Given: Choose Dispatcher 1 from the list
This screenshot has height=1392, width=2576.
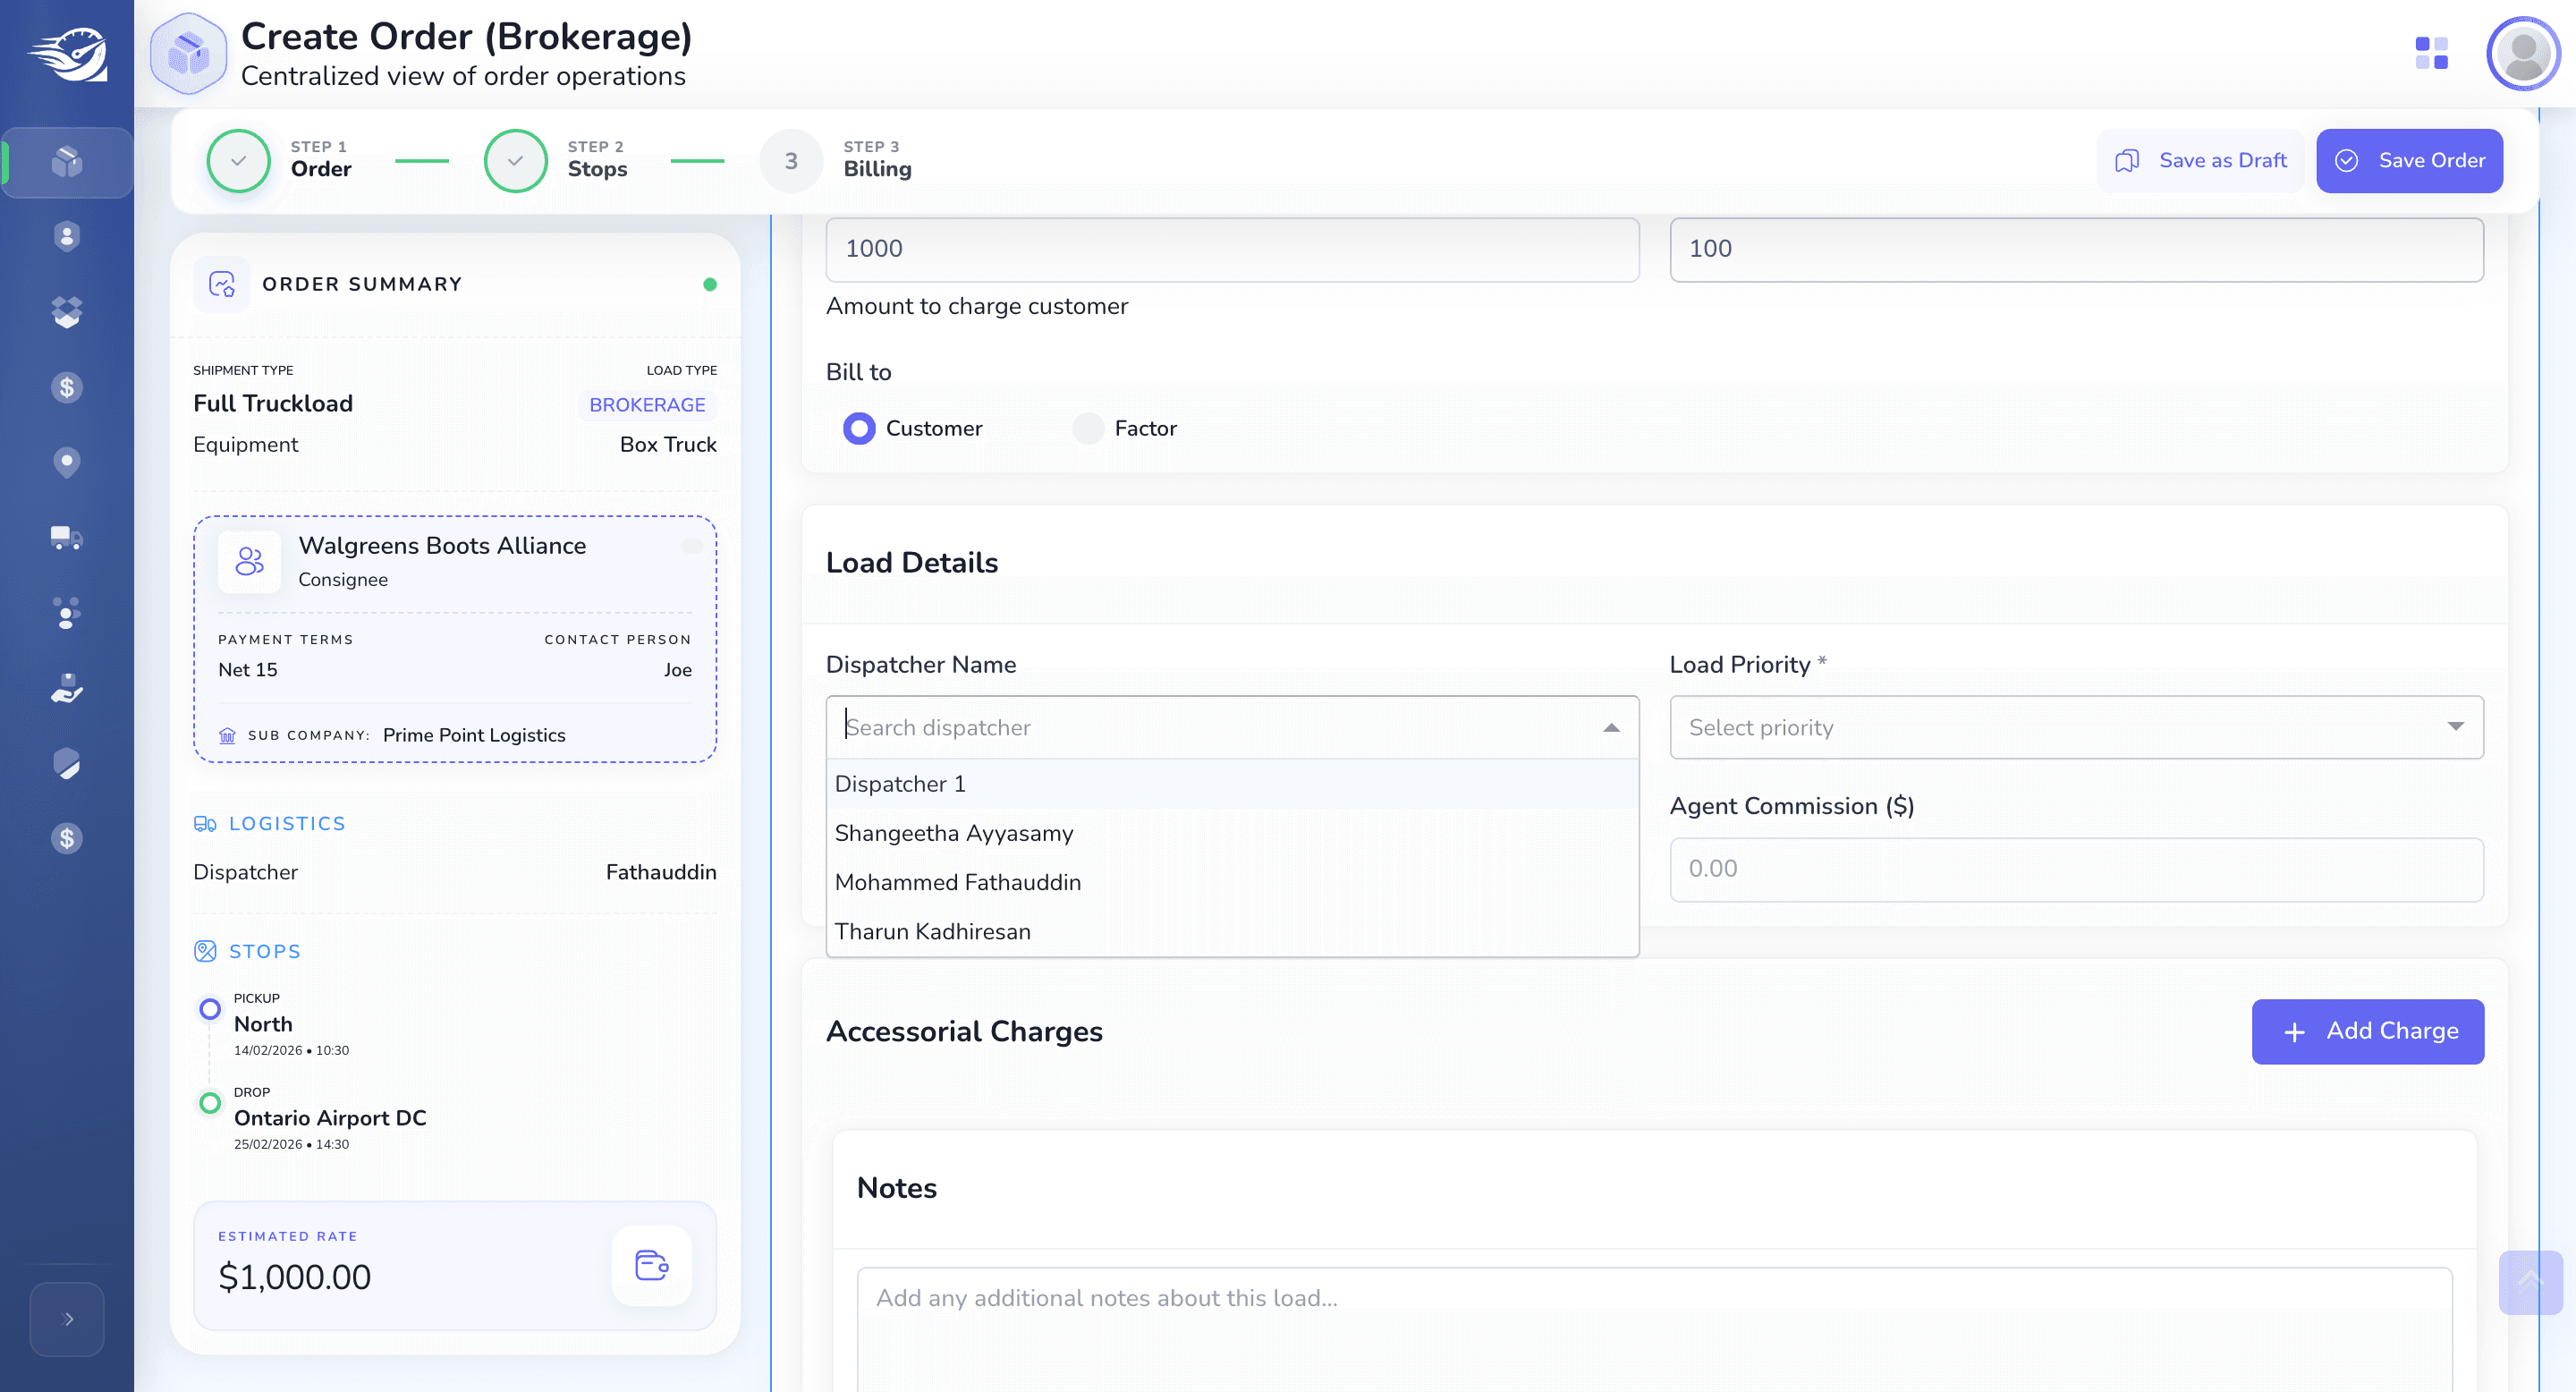Looking at the screenshot, I should (x=1232, y=784).
